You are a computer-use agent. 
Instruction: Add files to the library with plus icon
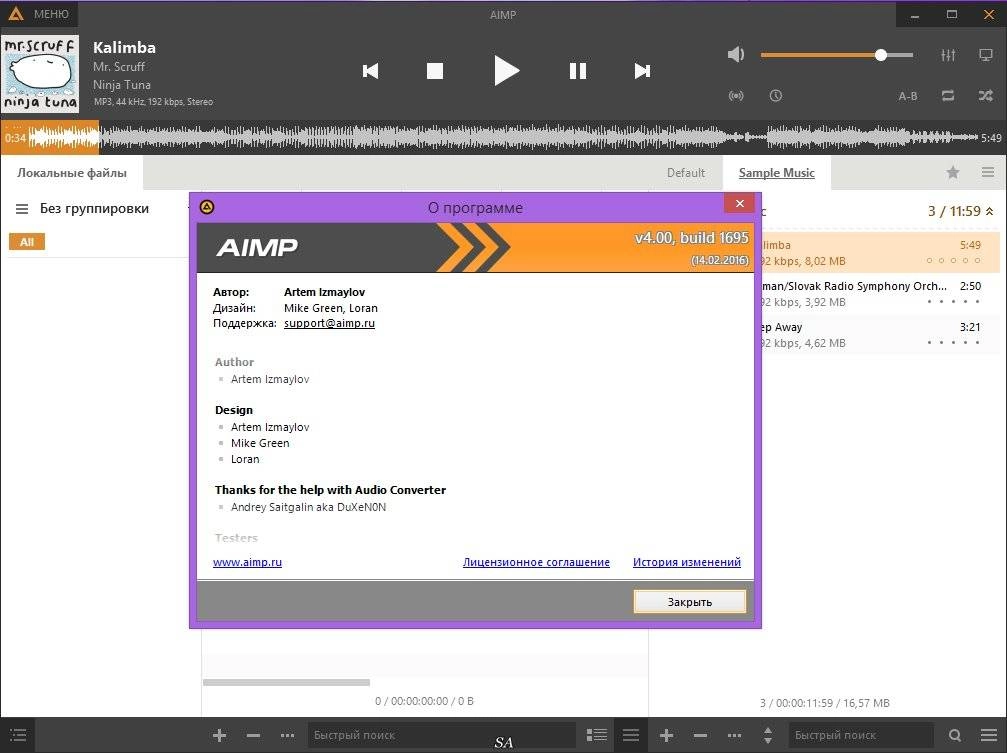click(220, 735)
